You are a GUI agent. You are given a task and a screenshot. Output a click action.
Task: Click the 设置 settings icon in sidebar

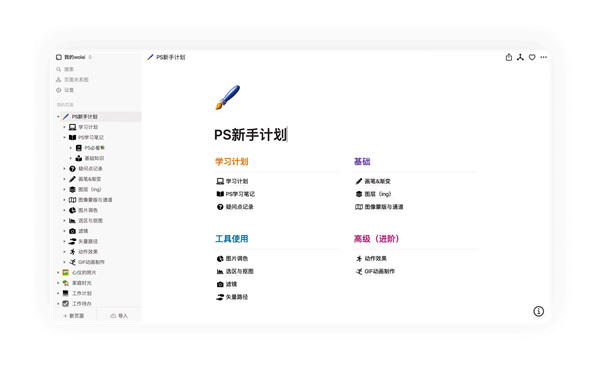pyautogui.click(x=59, y=90)
